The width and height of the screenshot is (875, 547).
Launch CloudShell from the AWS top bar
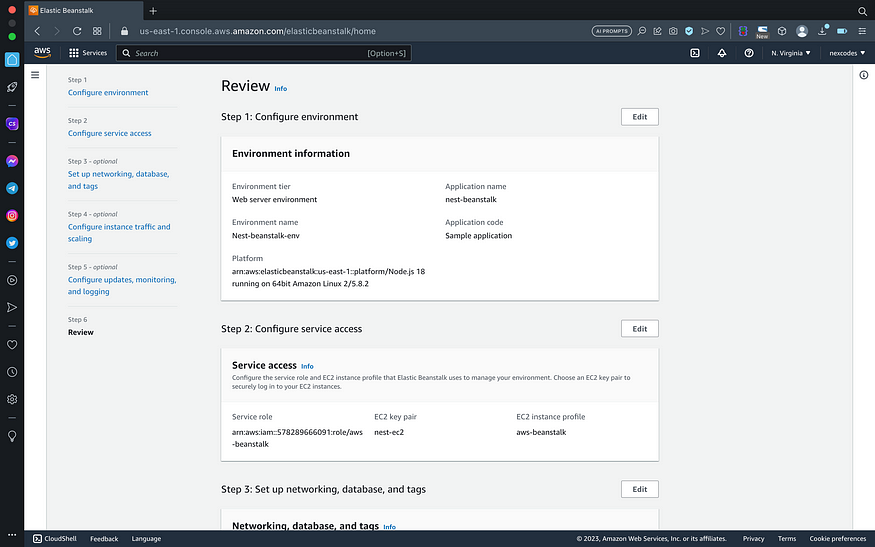click(x=695, y=53)
